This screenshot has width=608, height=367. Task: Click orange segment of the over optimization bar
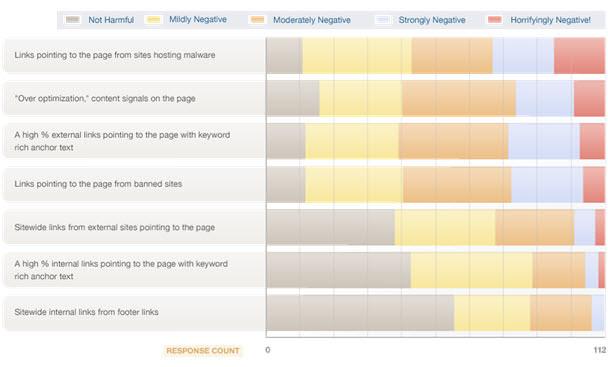point(459,98)
